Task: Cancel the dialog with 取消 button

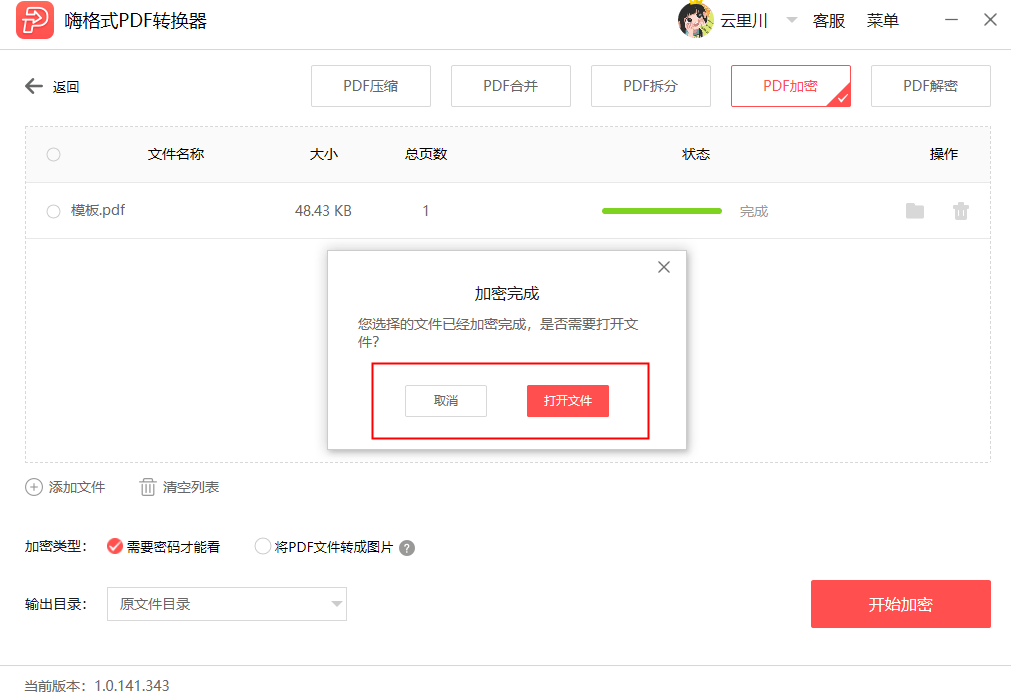Action: click(445, 400)
